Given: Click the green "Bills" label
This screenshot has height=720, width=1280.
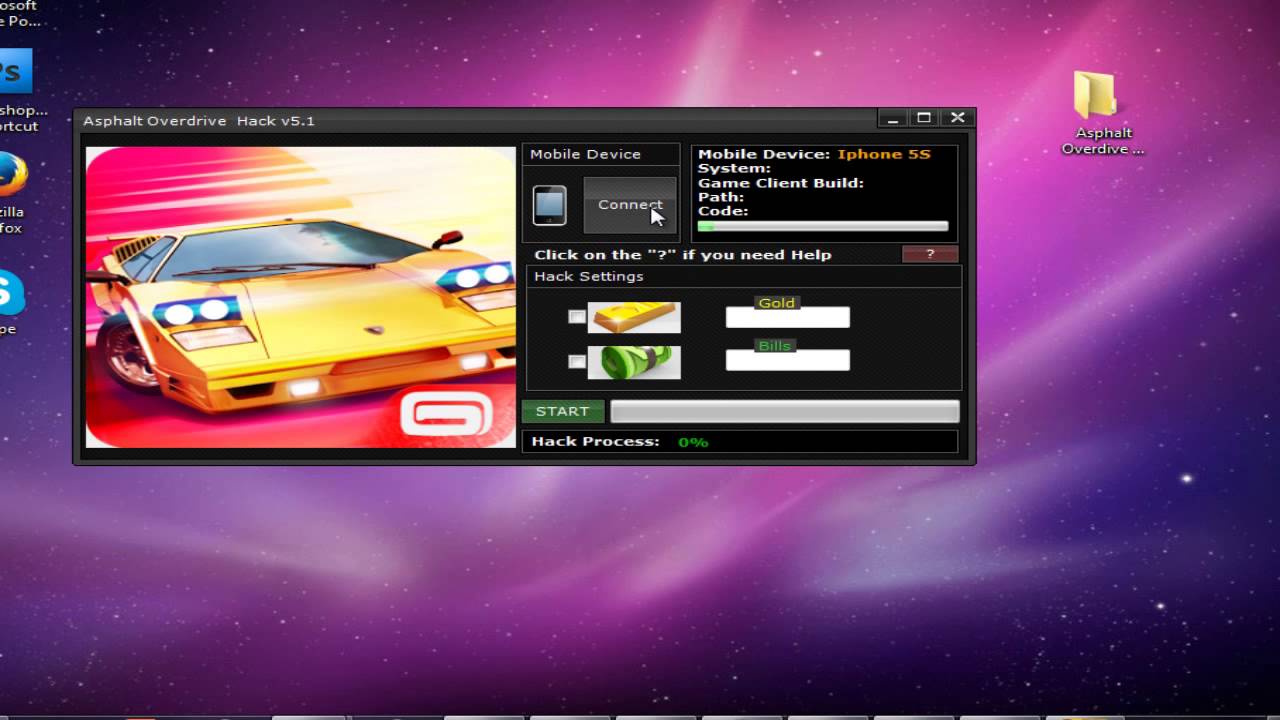Looking at the screenshot, I should click(x=775, y=346).
